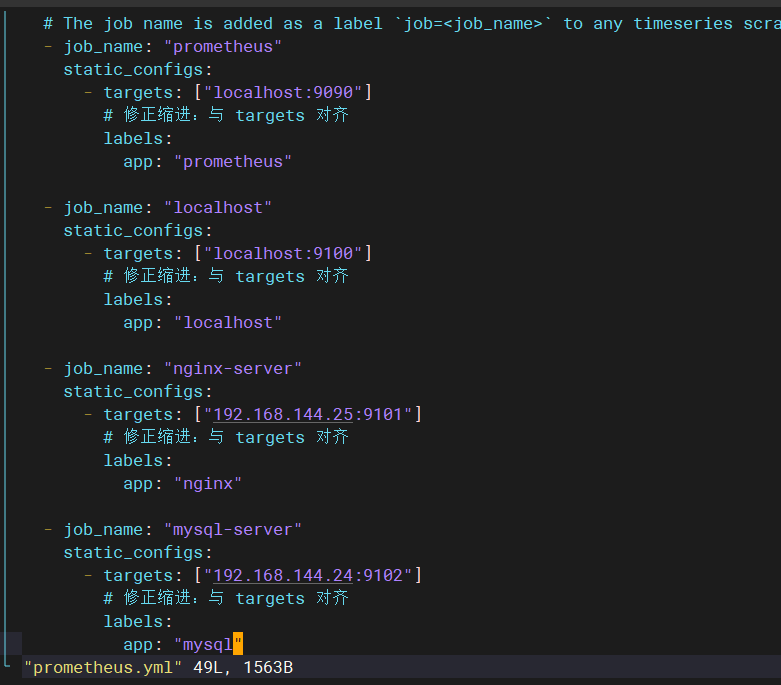Click the indent comment below 9101 targets
This screenshot has width=781, height=685.
[226, 437]
